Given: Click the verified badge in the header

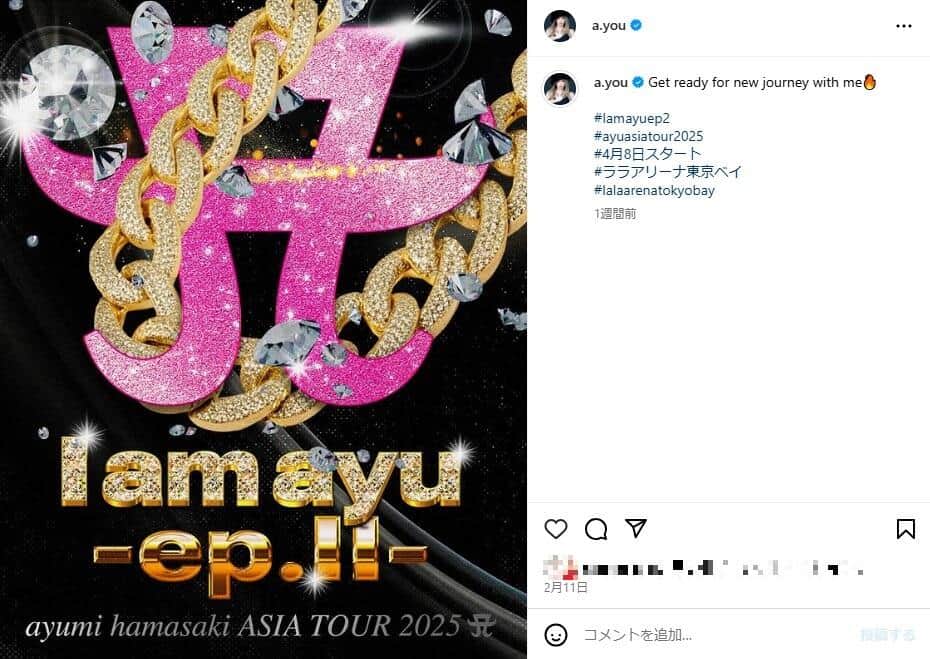Looking at the screenshot, I should click(x=636, y=26).
